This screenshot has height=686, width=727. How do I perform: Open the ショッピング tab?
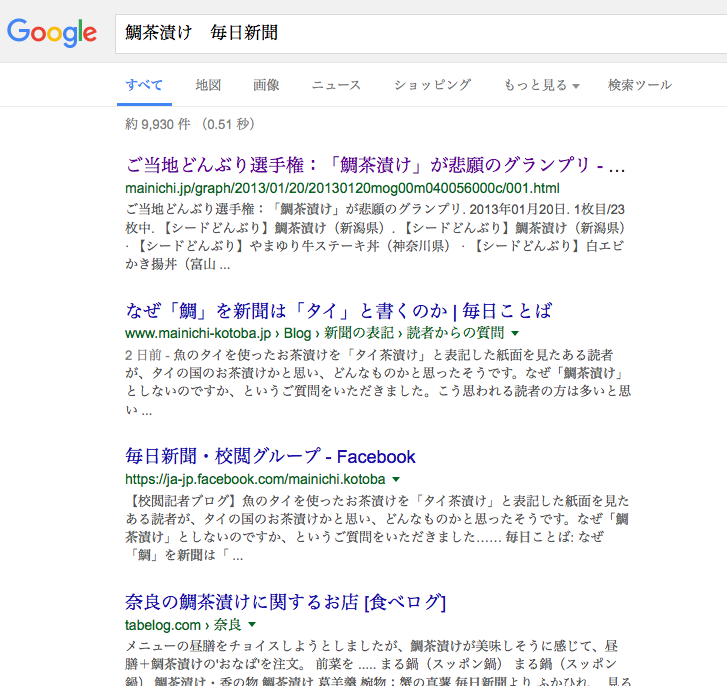(x=432, y=85)
